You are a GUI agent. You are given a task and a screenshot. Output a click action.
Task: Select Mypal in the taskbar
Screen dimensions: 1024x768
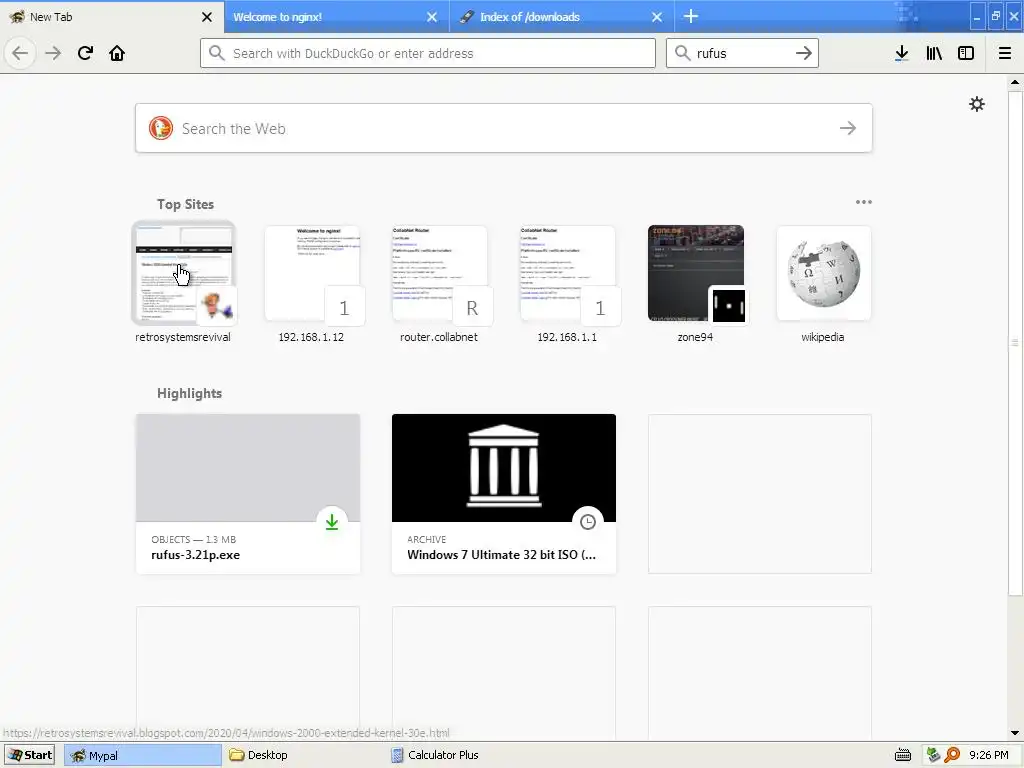point(143,755)
